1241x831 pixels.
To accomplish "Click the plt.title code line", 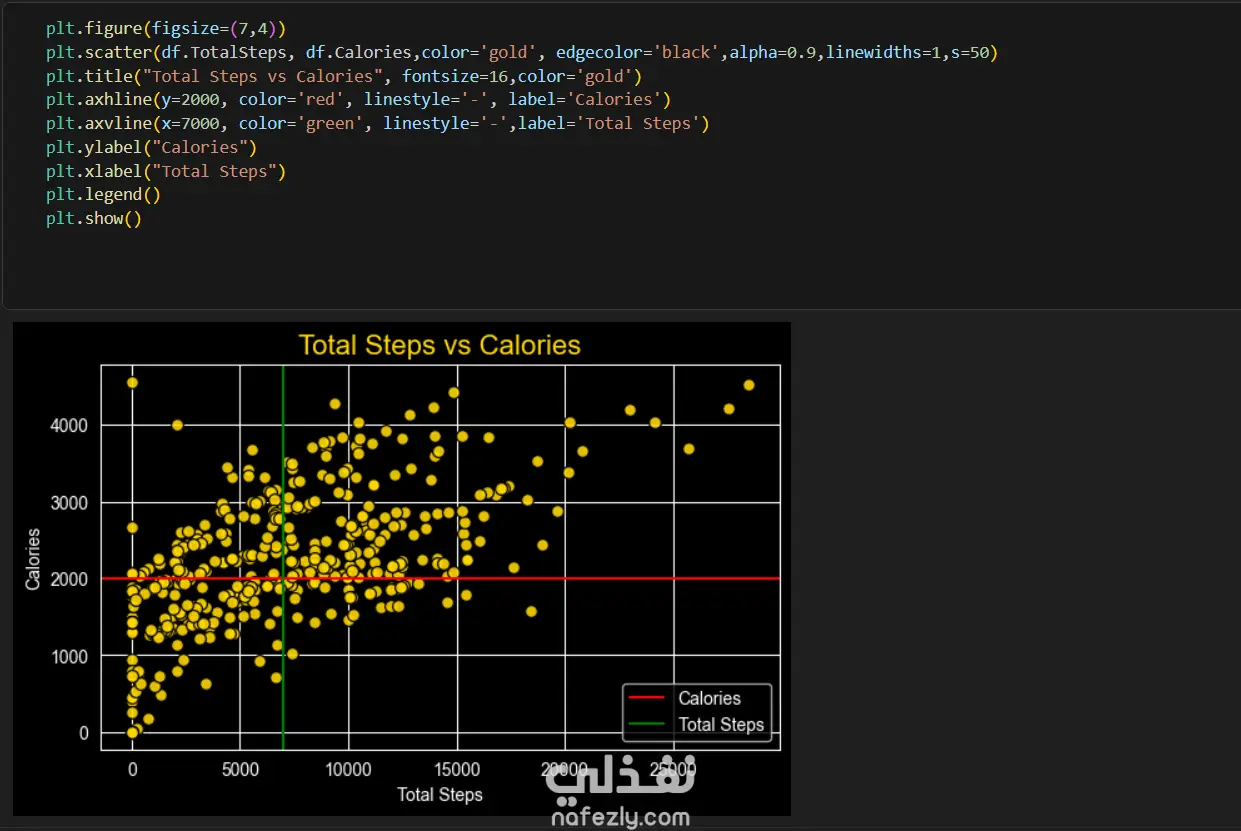I will (x=342, y=76).
